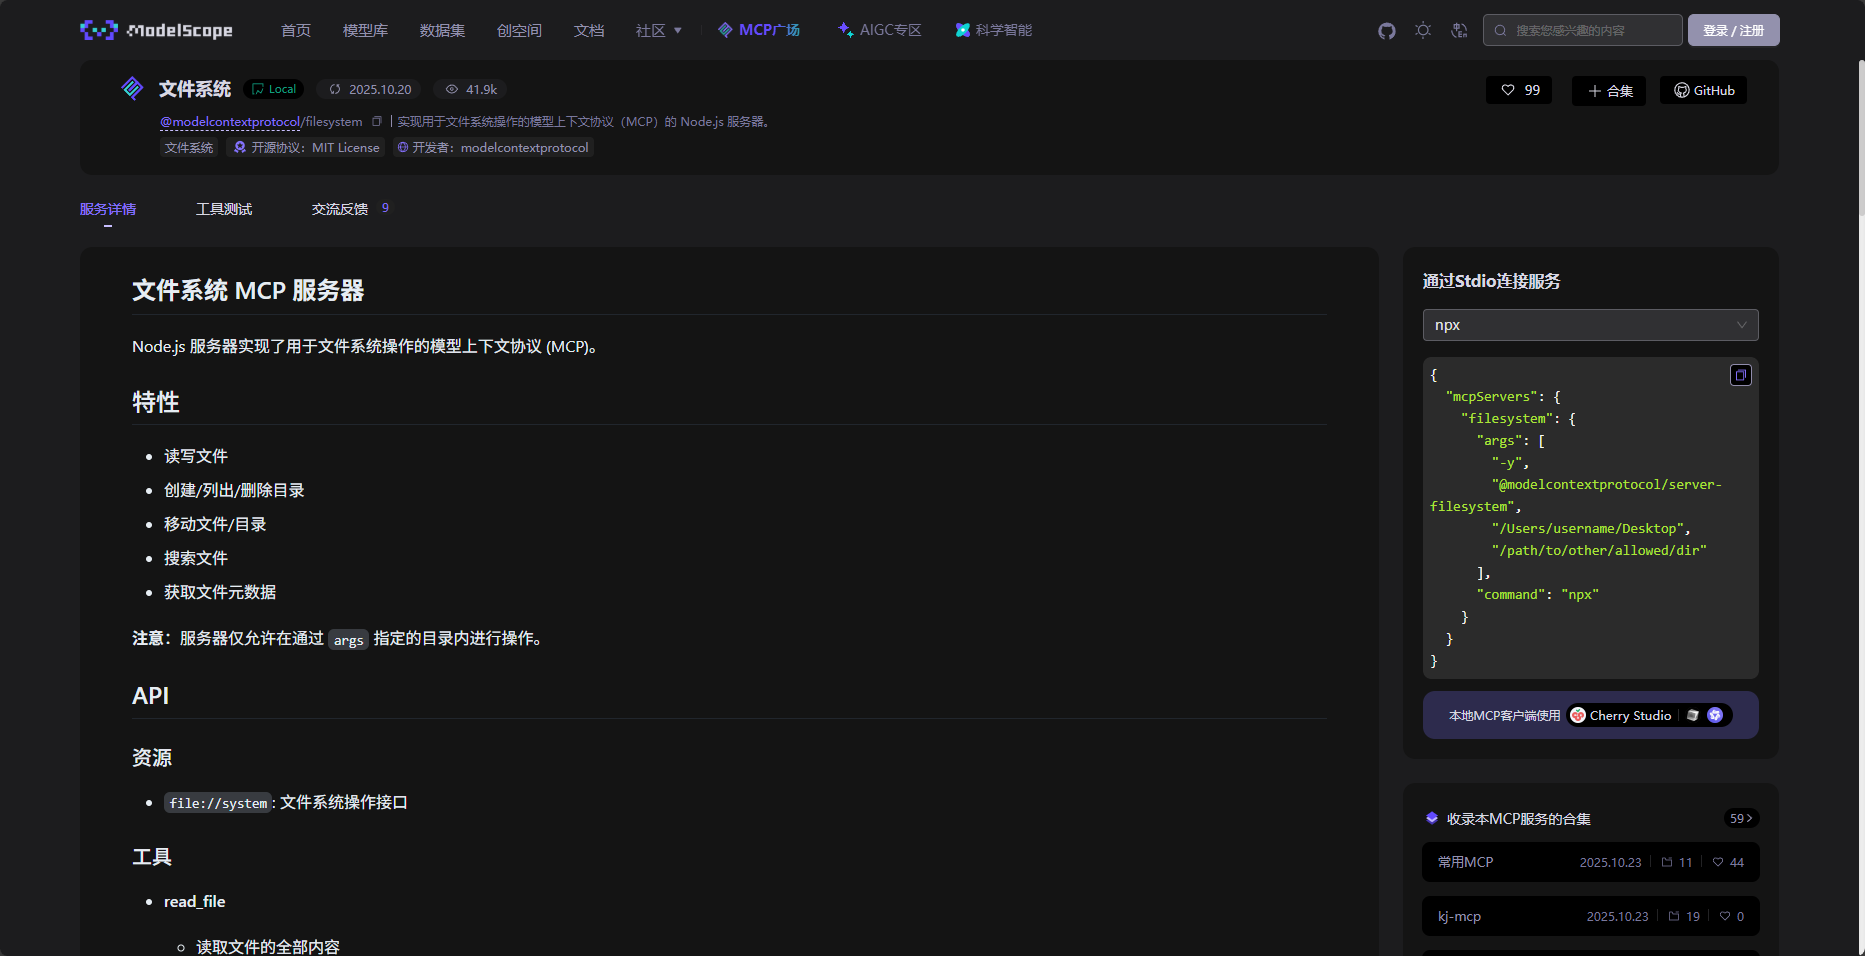The image size is (1865, 956).
Task: Click the gray cube client icon
Action: (1693, 715)
